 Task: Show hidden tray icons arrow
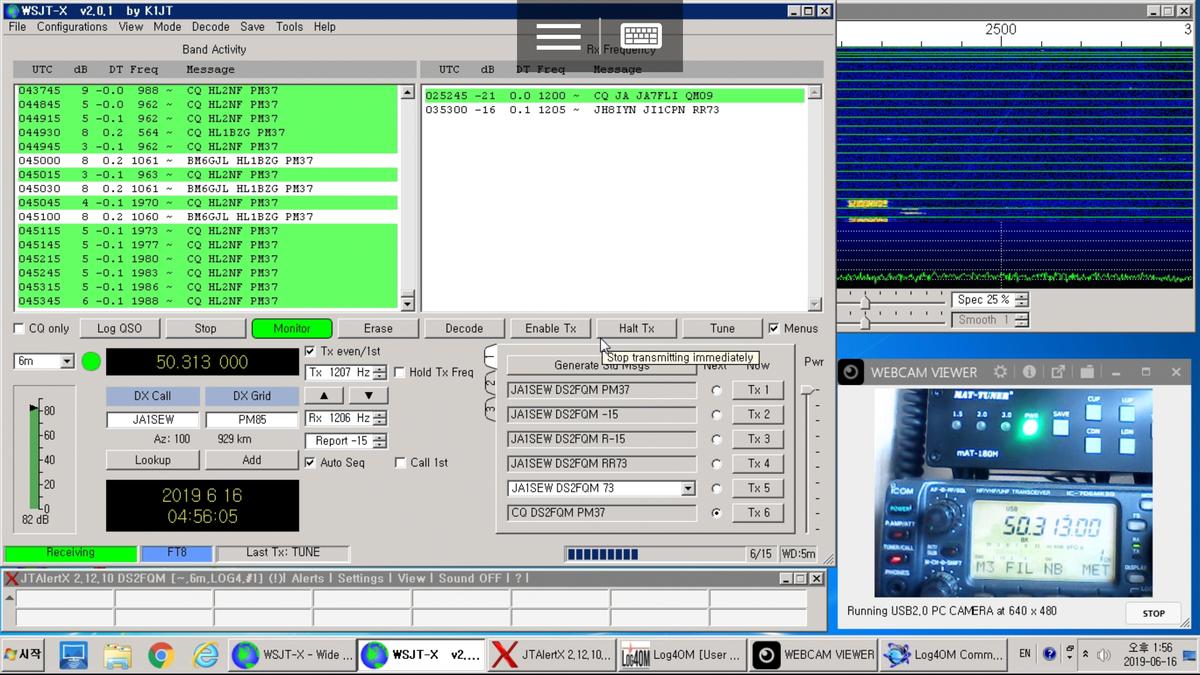pos(1086,655)
